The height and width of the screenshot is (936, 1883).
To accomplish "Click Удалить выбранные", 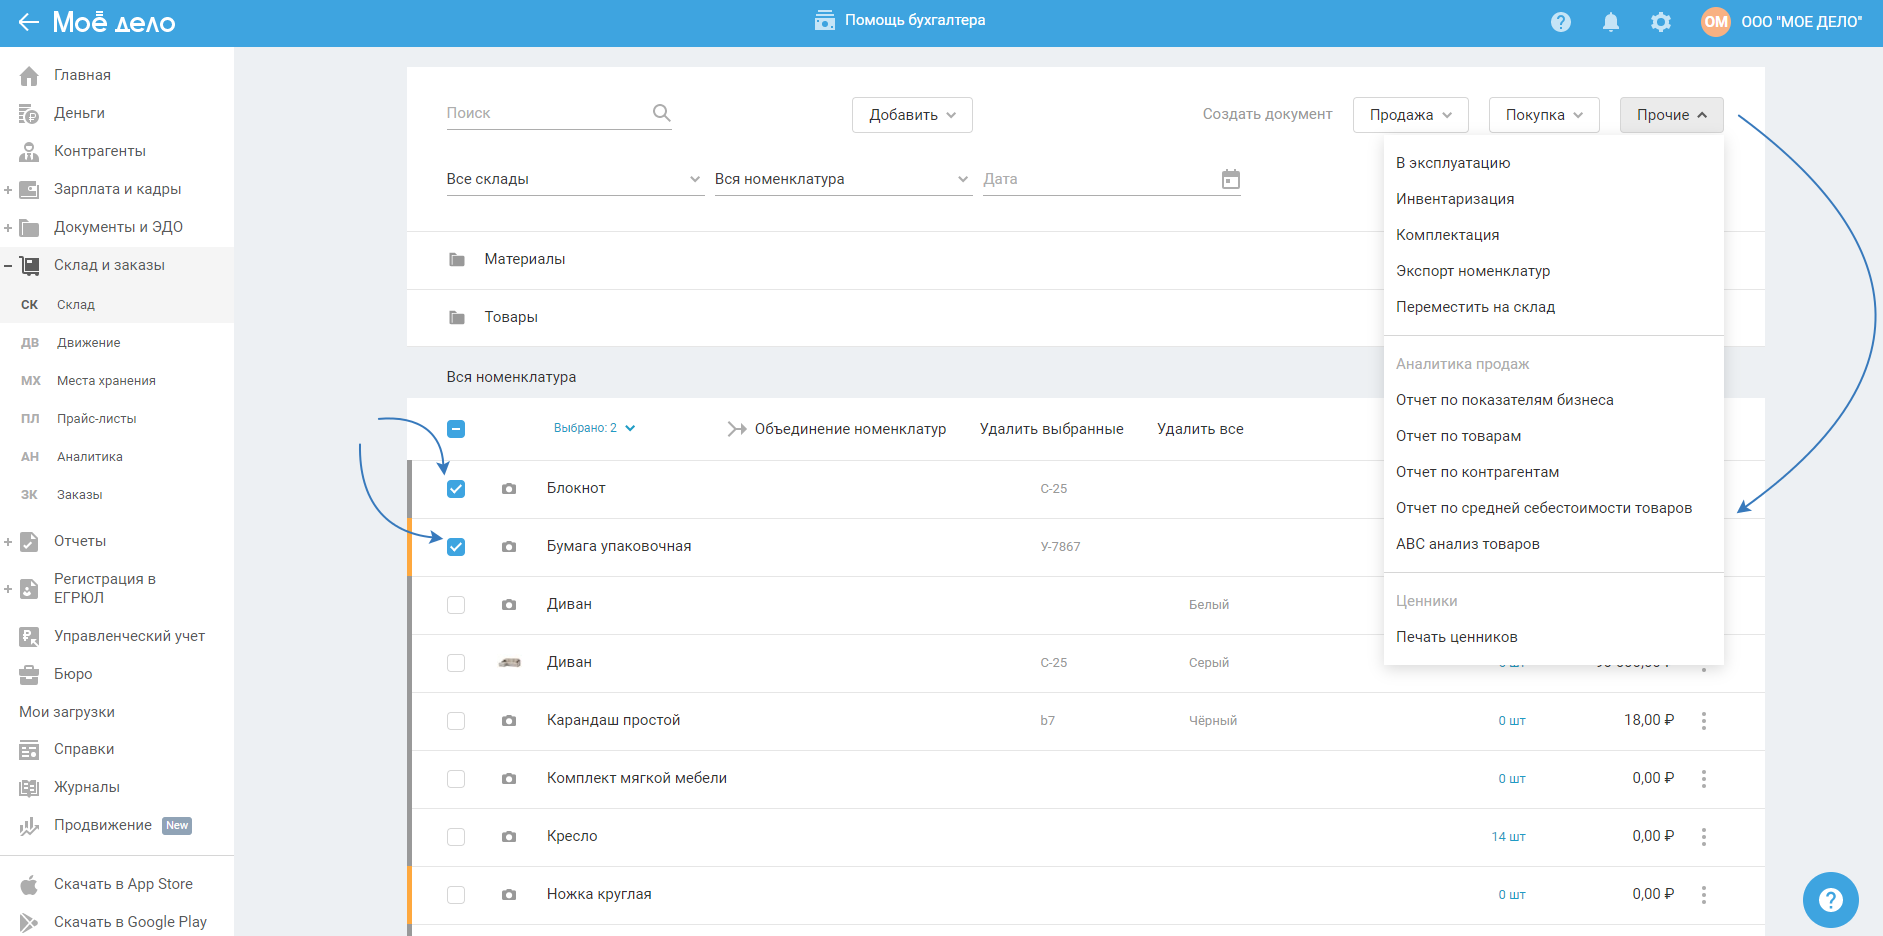I will pos(1051,429).
